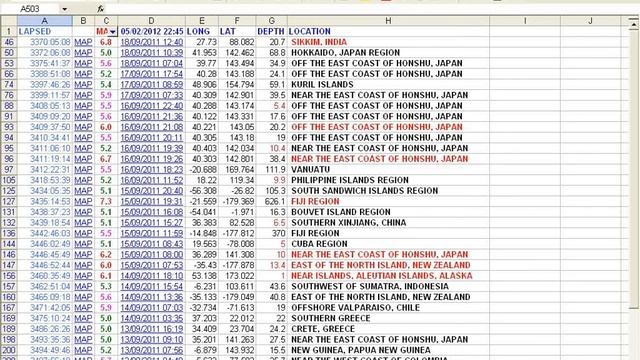Open MAP link for Cuba Region row
Screen dimensions: 640x360
(83, 244)
